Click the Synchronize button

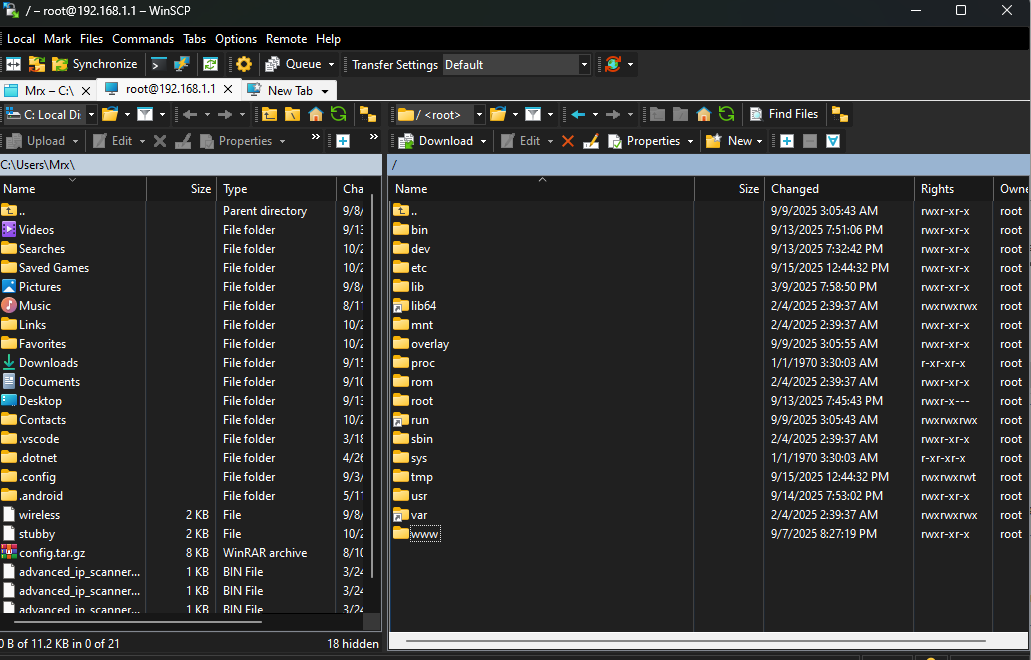pos(95,64)
